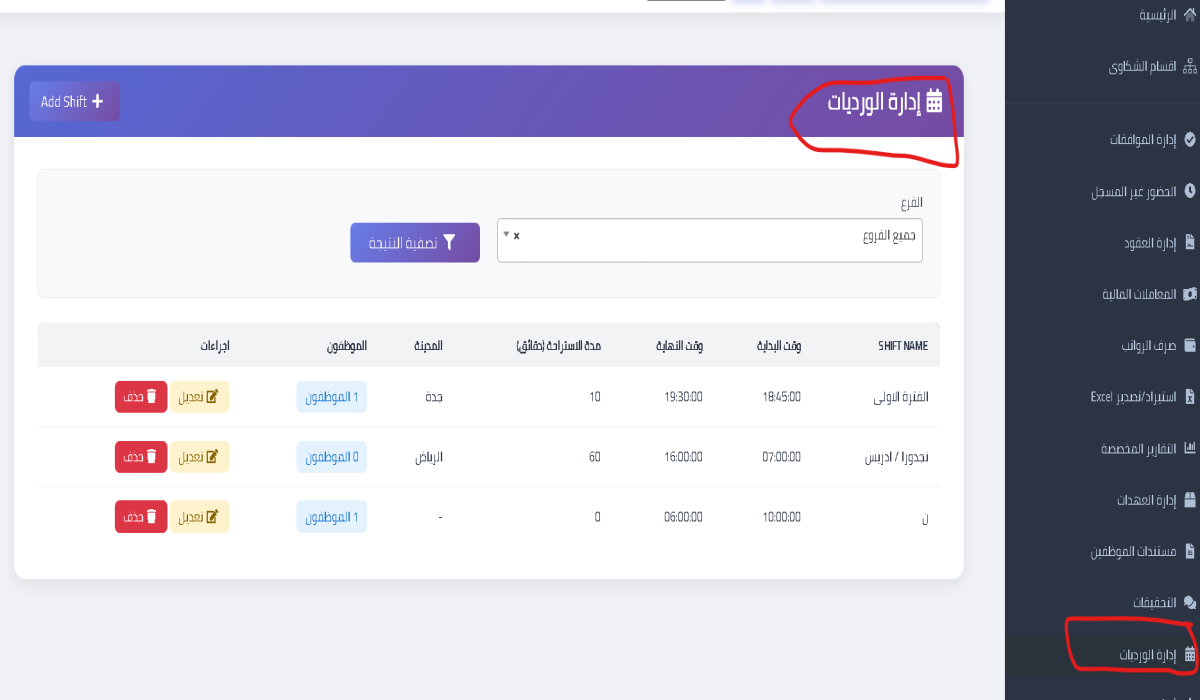Image resolution: width=1200 pixels, height=700 pixels.
Task: Click the checkmark icon beside إدارة الموافقات
Action: (x=1189, y=139)
